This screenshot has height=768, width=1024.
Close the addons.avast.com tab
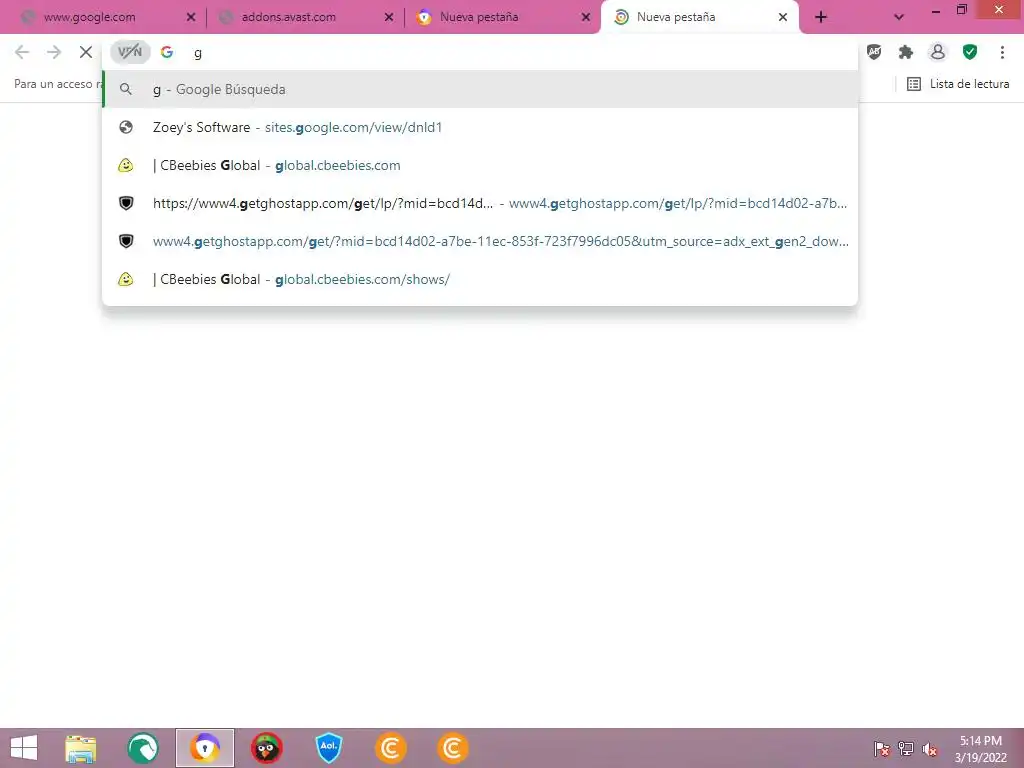[x=389, y=18]
